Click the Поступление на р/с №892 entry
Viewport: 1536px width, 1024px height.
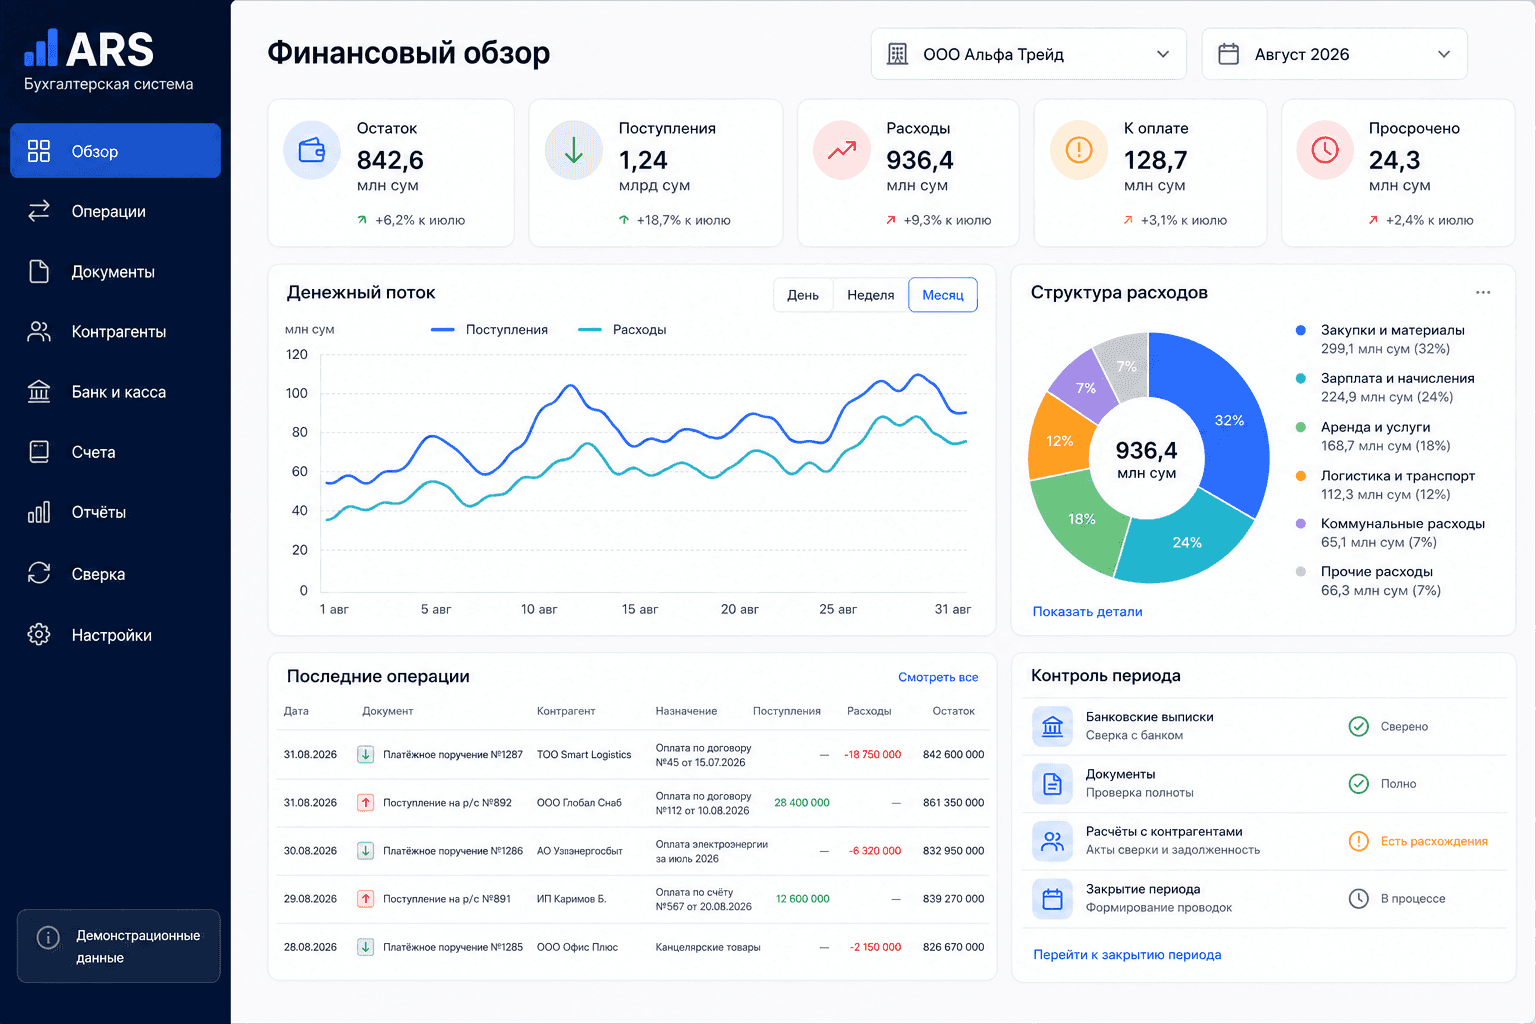click(x=447, y=803)
